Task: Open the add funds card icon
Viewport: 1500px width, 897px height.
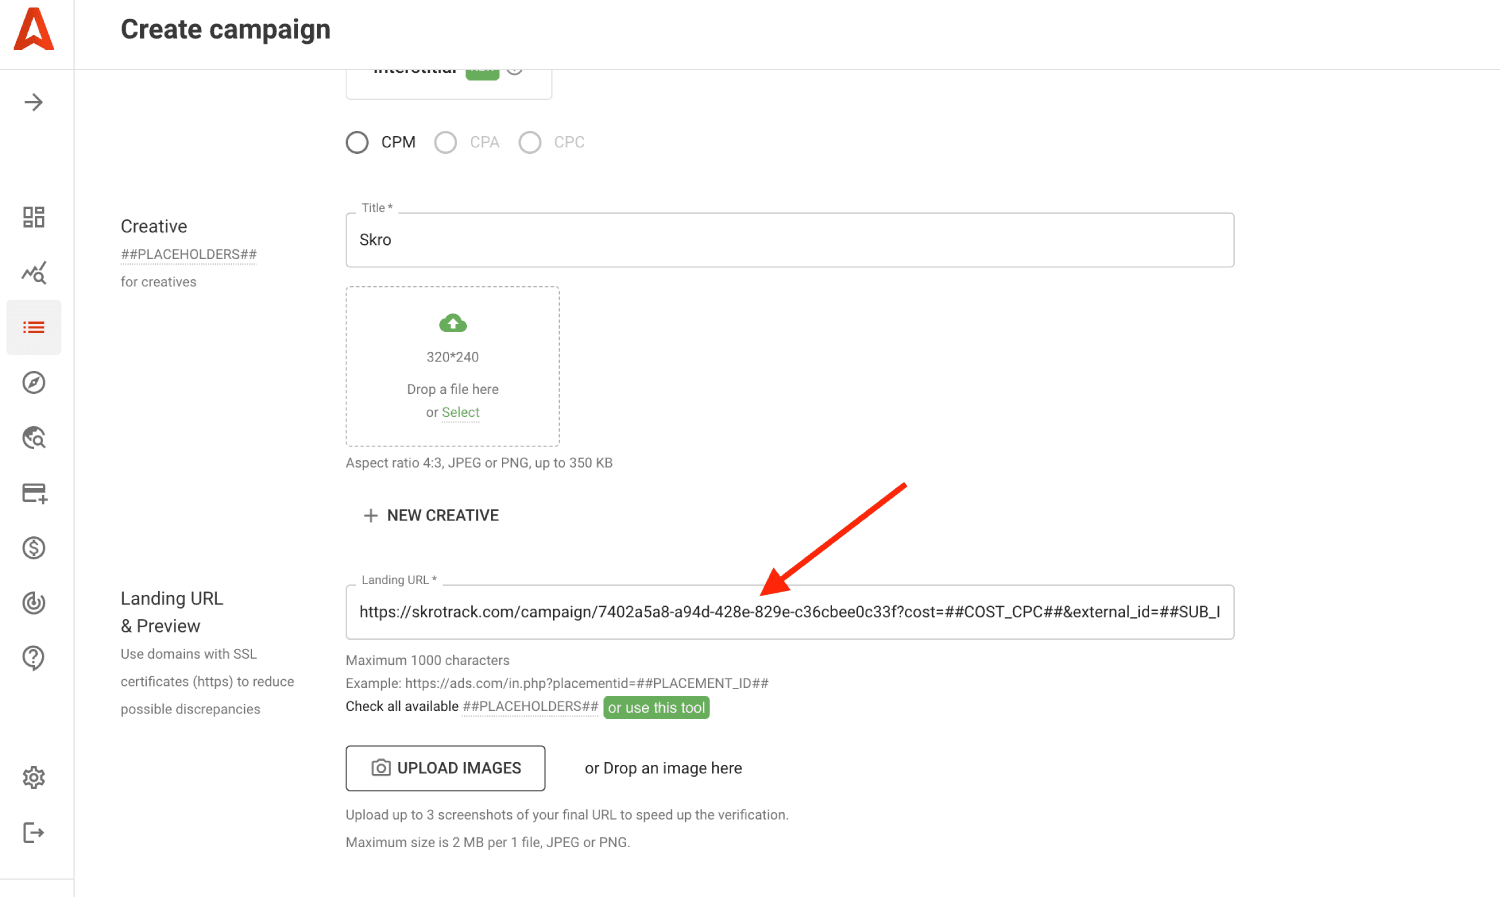Action: coord(34,493)
